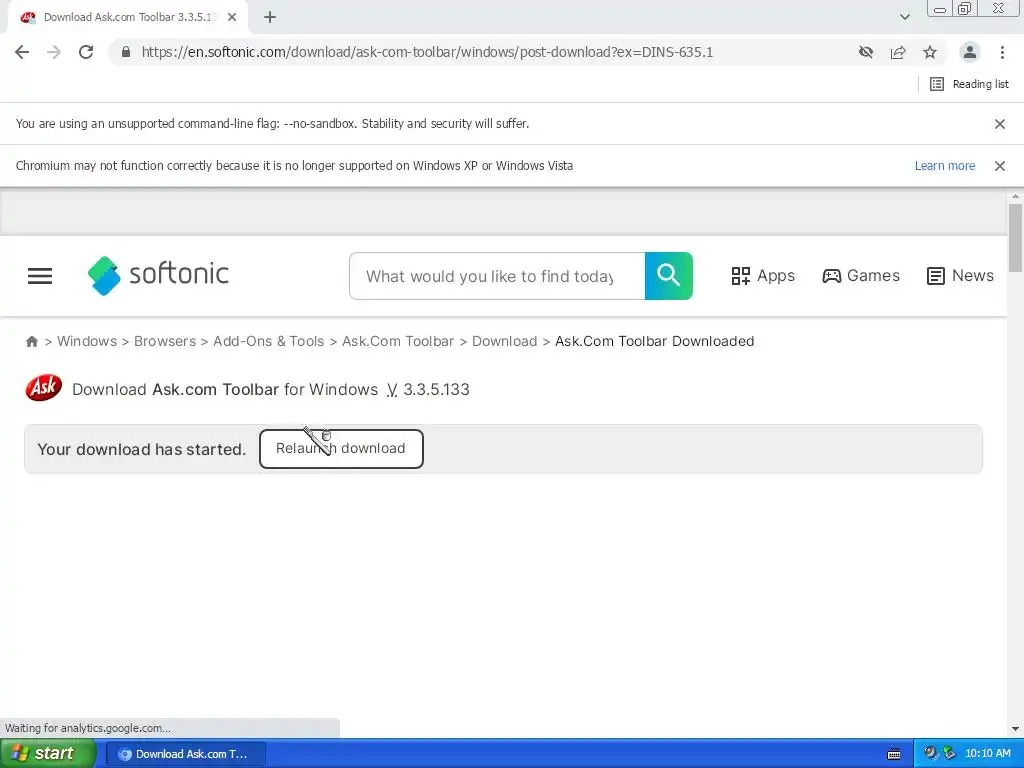1024x768 pixels.
Task: Dismiss the Windows XP unsupported warning
Action: click(x=1000, y=166)
